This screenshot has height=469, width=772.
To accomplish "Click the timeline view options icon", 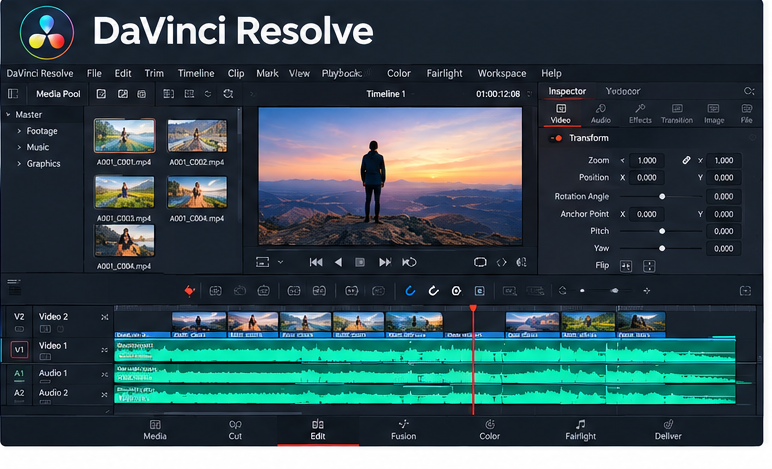I will (14, 287).
